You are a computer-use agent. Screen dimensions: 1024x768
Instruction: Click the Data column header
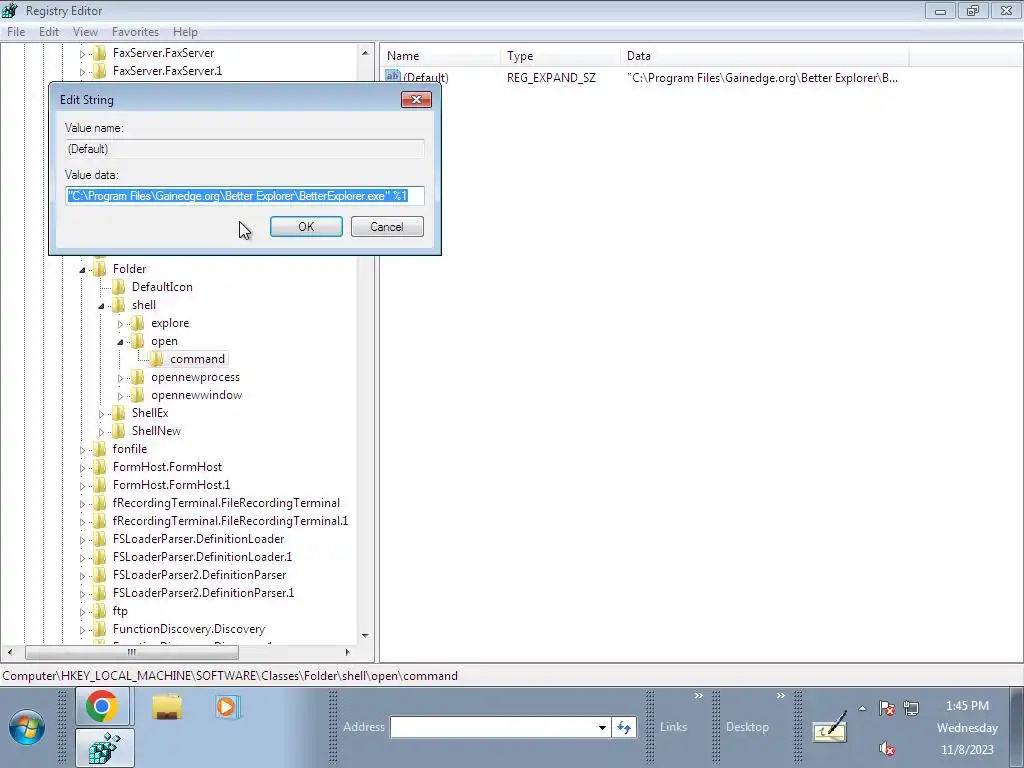point(764,56)
